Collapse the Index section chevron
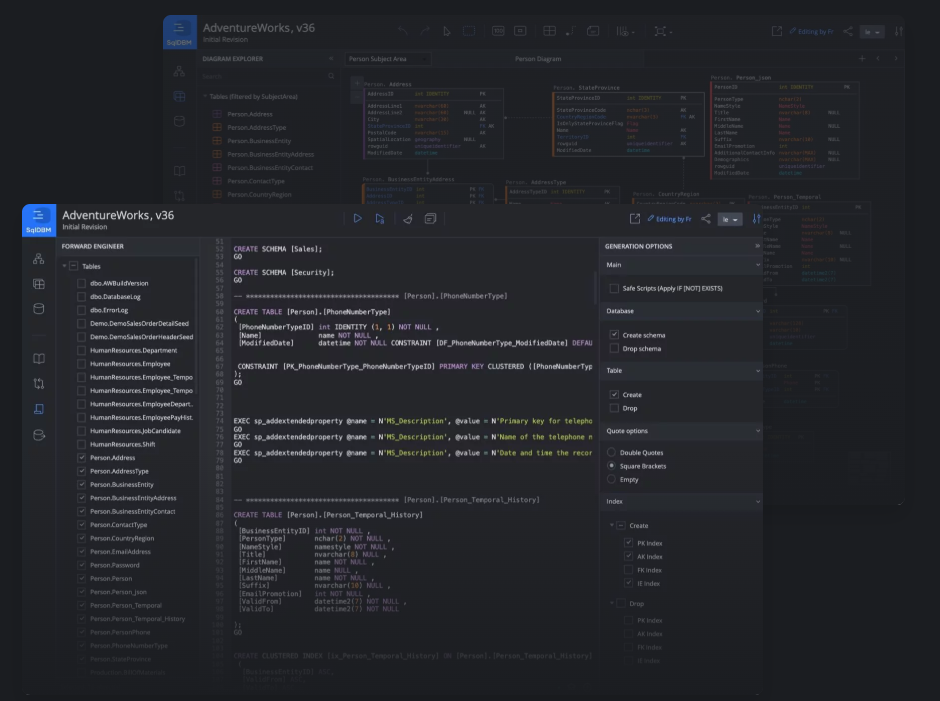This screenshot has height=701, width=940. 758,502
